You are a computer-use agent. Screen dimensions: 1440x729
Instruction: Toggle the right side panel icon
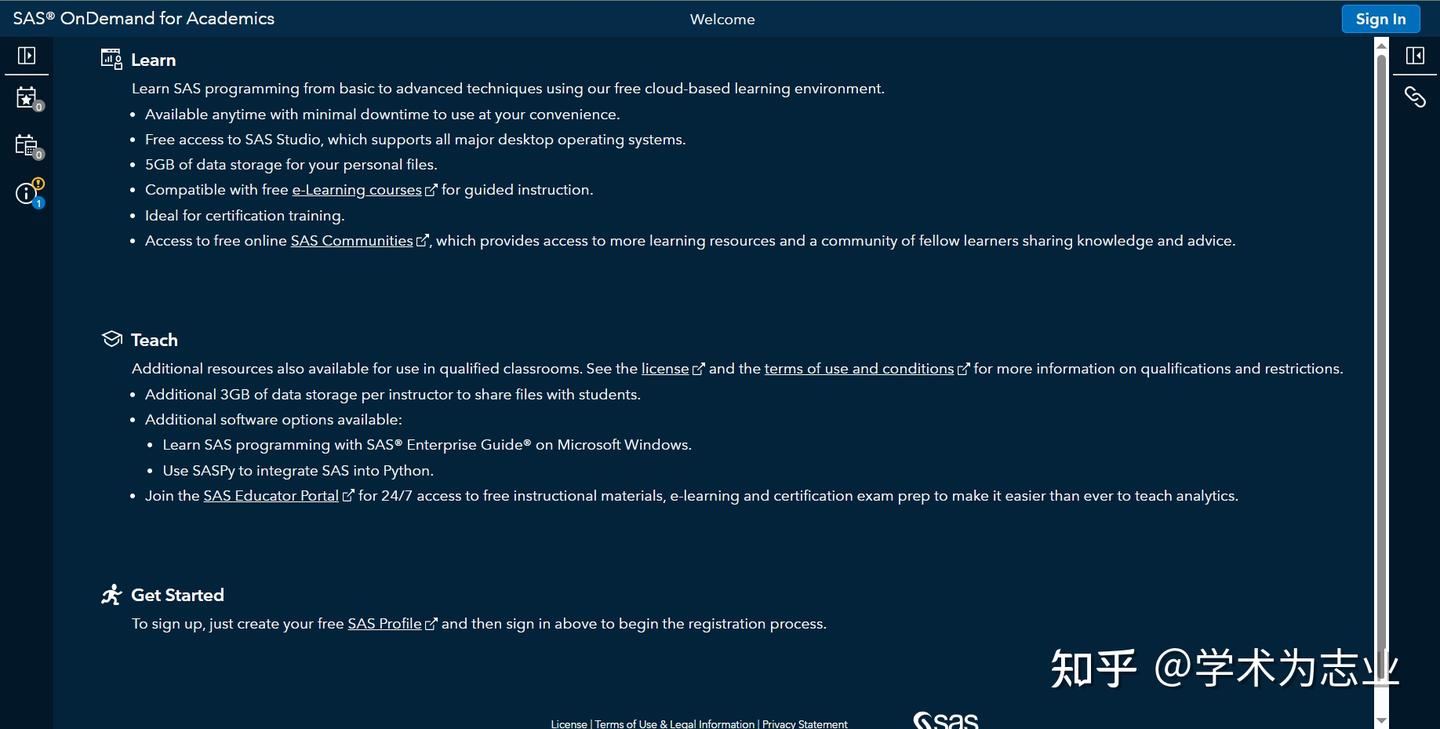[1415, 56]
